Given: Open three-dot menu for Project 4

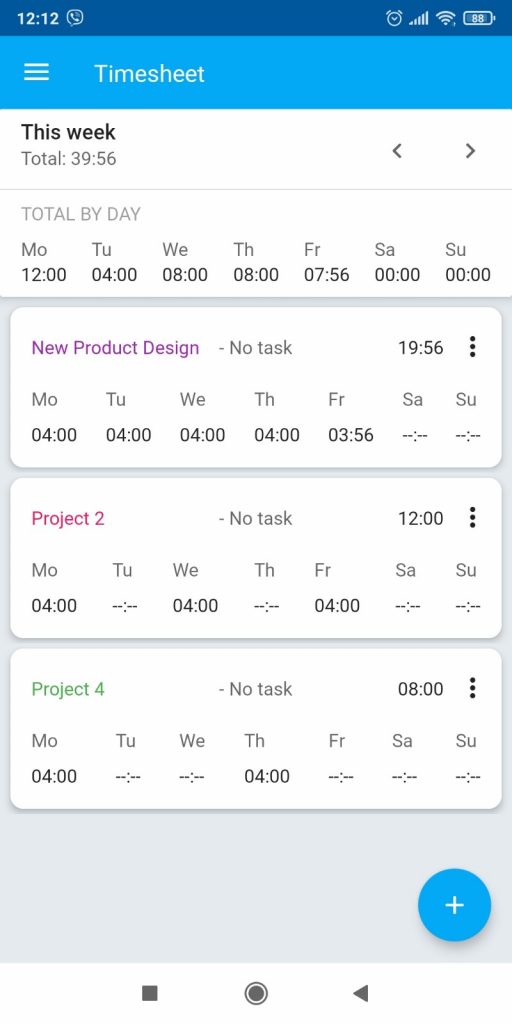Looking at the screenshot, I should [472, 688].
